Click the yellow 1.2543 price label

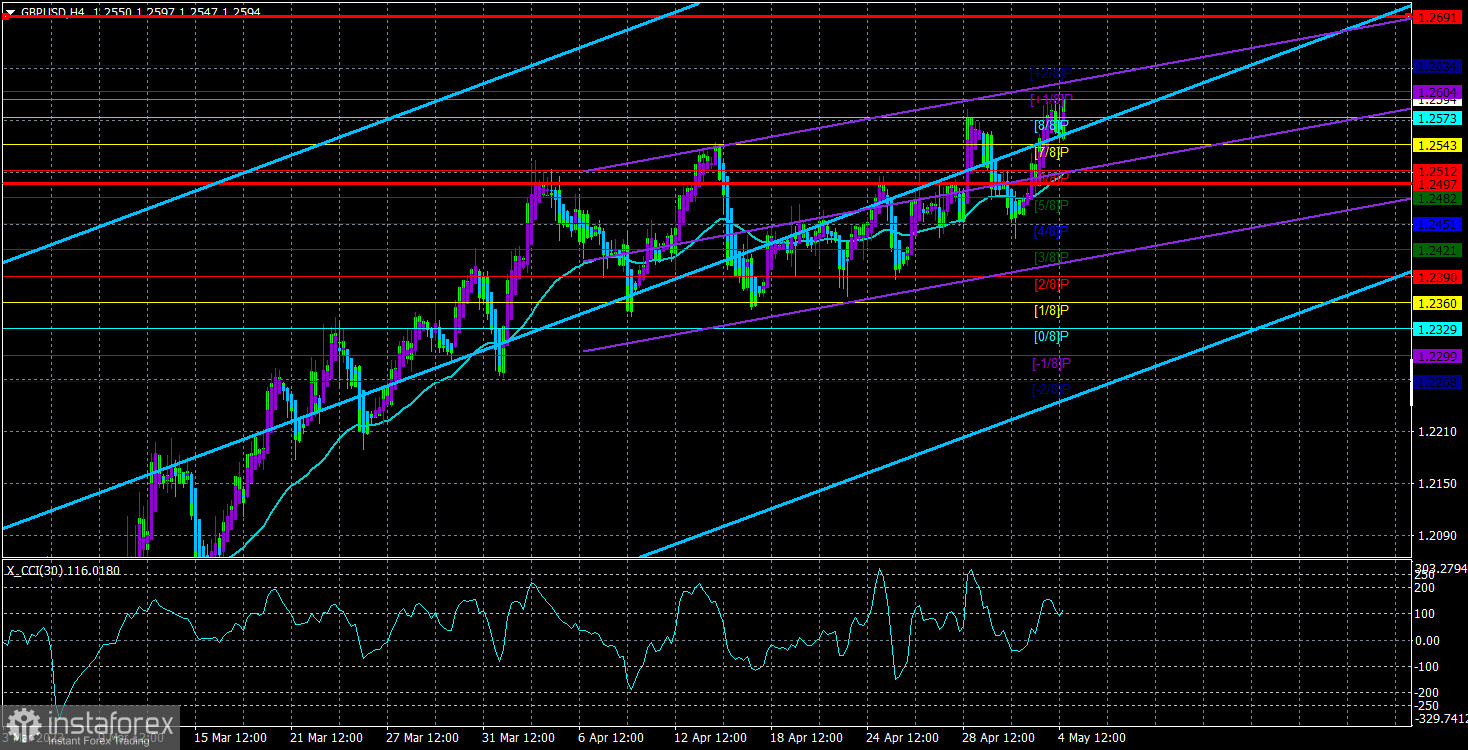[1438, 145]
